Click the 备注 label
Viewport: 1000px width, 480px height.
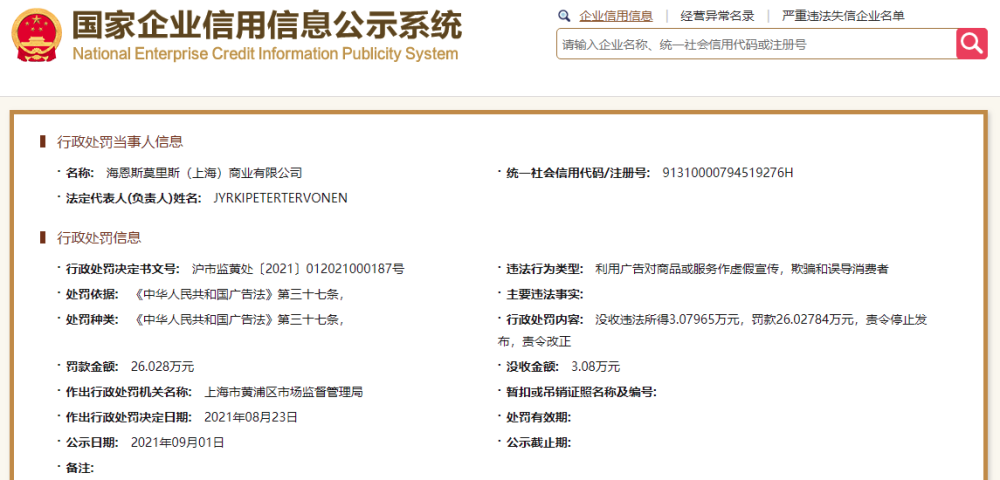click(x=80, y=468)
